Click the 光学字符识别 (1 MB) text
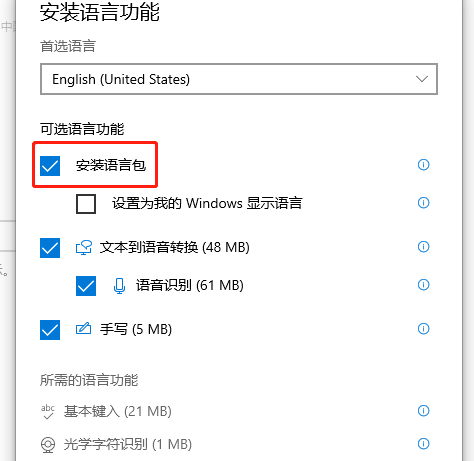Viewport: 474px width, 461px height. pos(128,445)
